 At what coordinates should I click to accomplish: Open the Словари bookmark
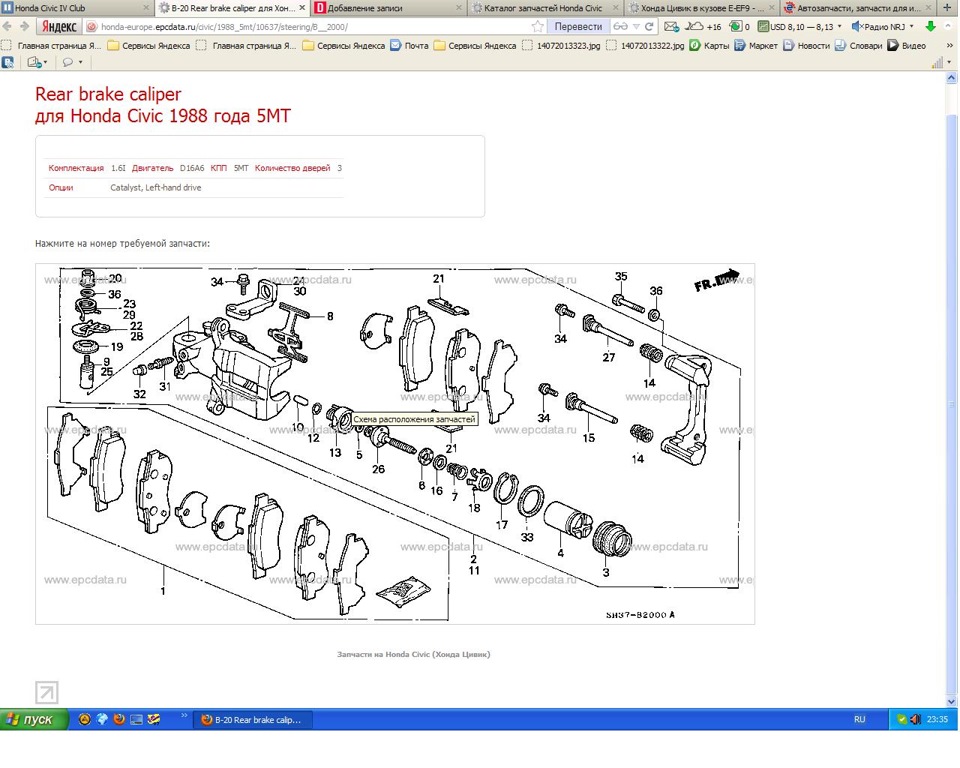pos(858,45)
